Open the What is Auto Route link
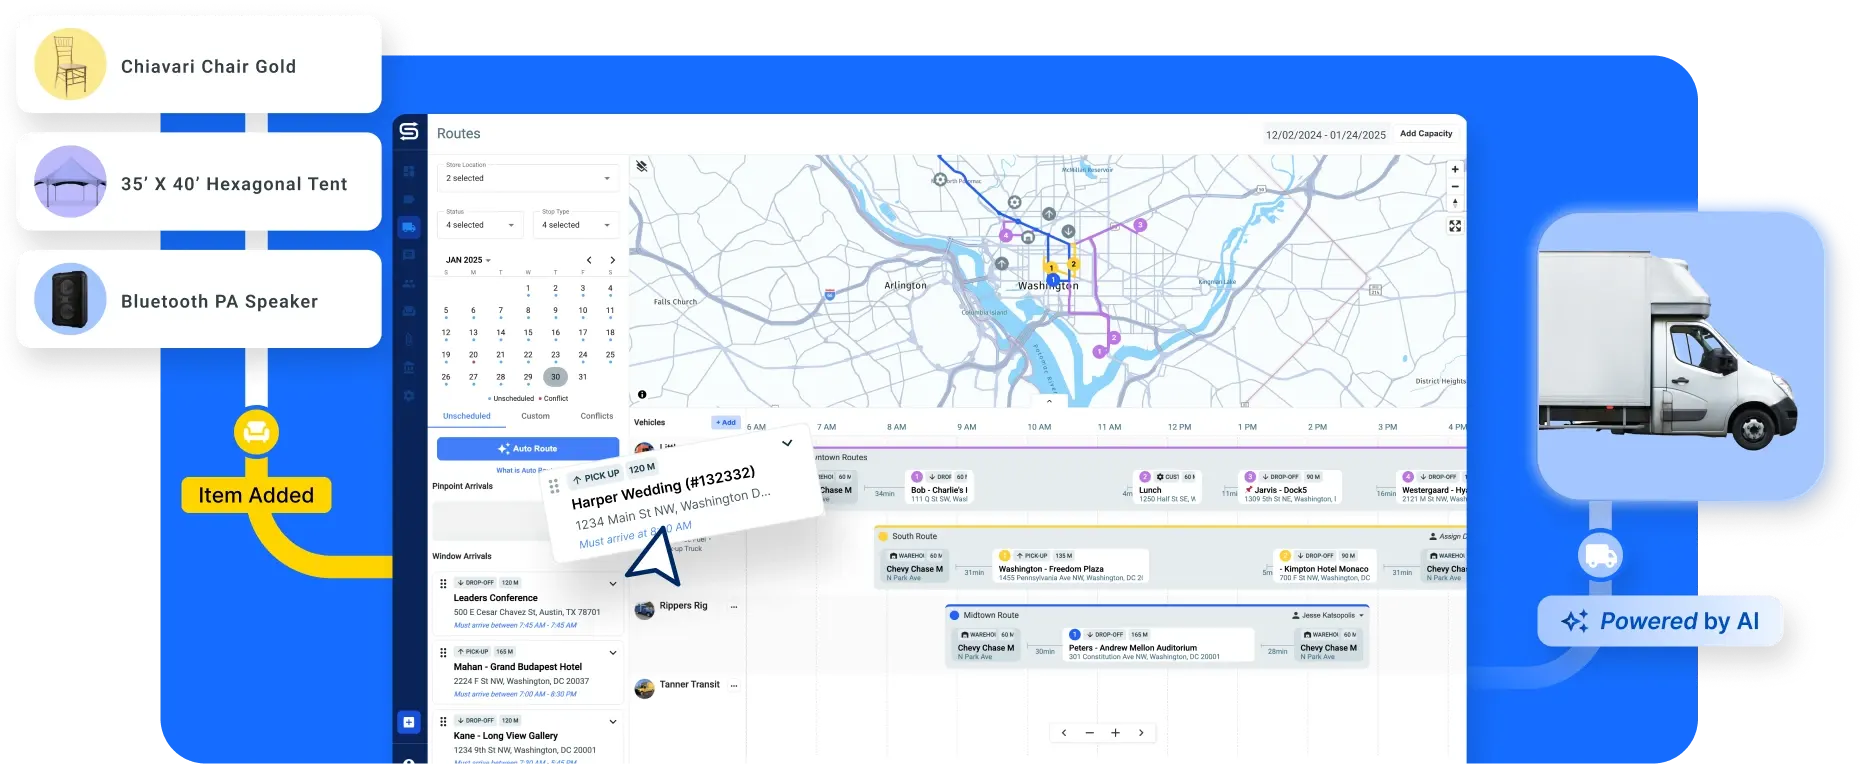Screen dimensions: 1860x764 522,470
